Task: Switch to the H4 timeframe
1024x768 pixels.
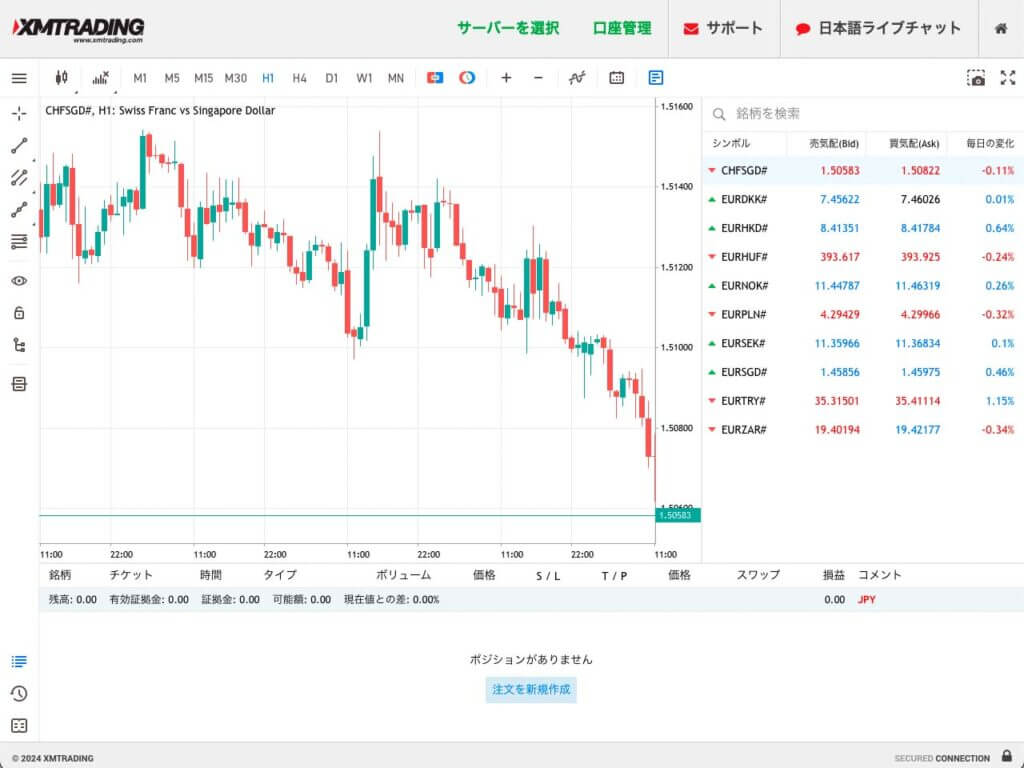Action: tap(299, 78)
